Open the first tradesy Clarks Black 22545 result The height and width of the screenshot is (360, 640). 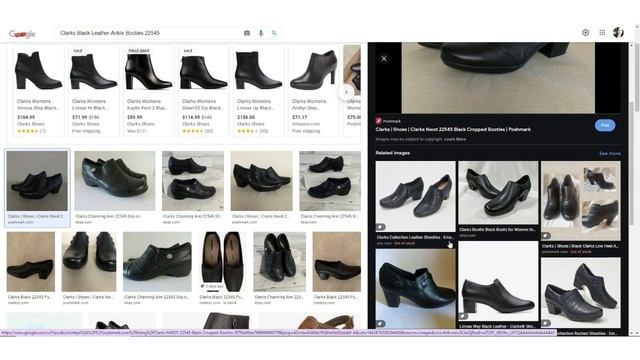coord(31,268)
